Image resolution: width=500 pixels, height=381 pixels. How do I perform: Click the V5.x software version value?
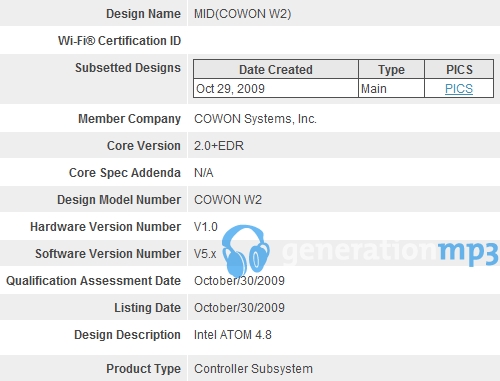(x=205, y=254)
